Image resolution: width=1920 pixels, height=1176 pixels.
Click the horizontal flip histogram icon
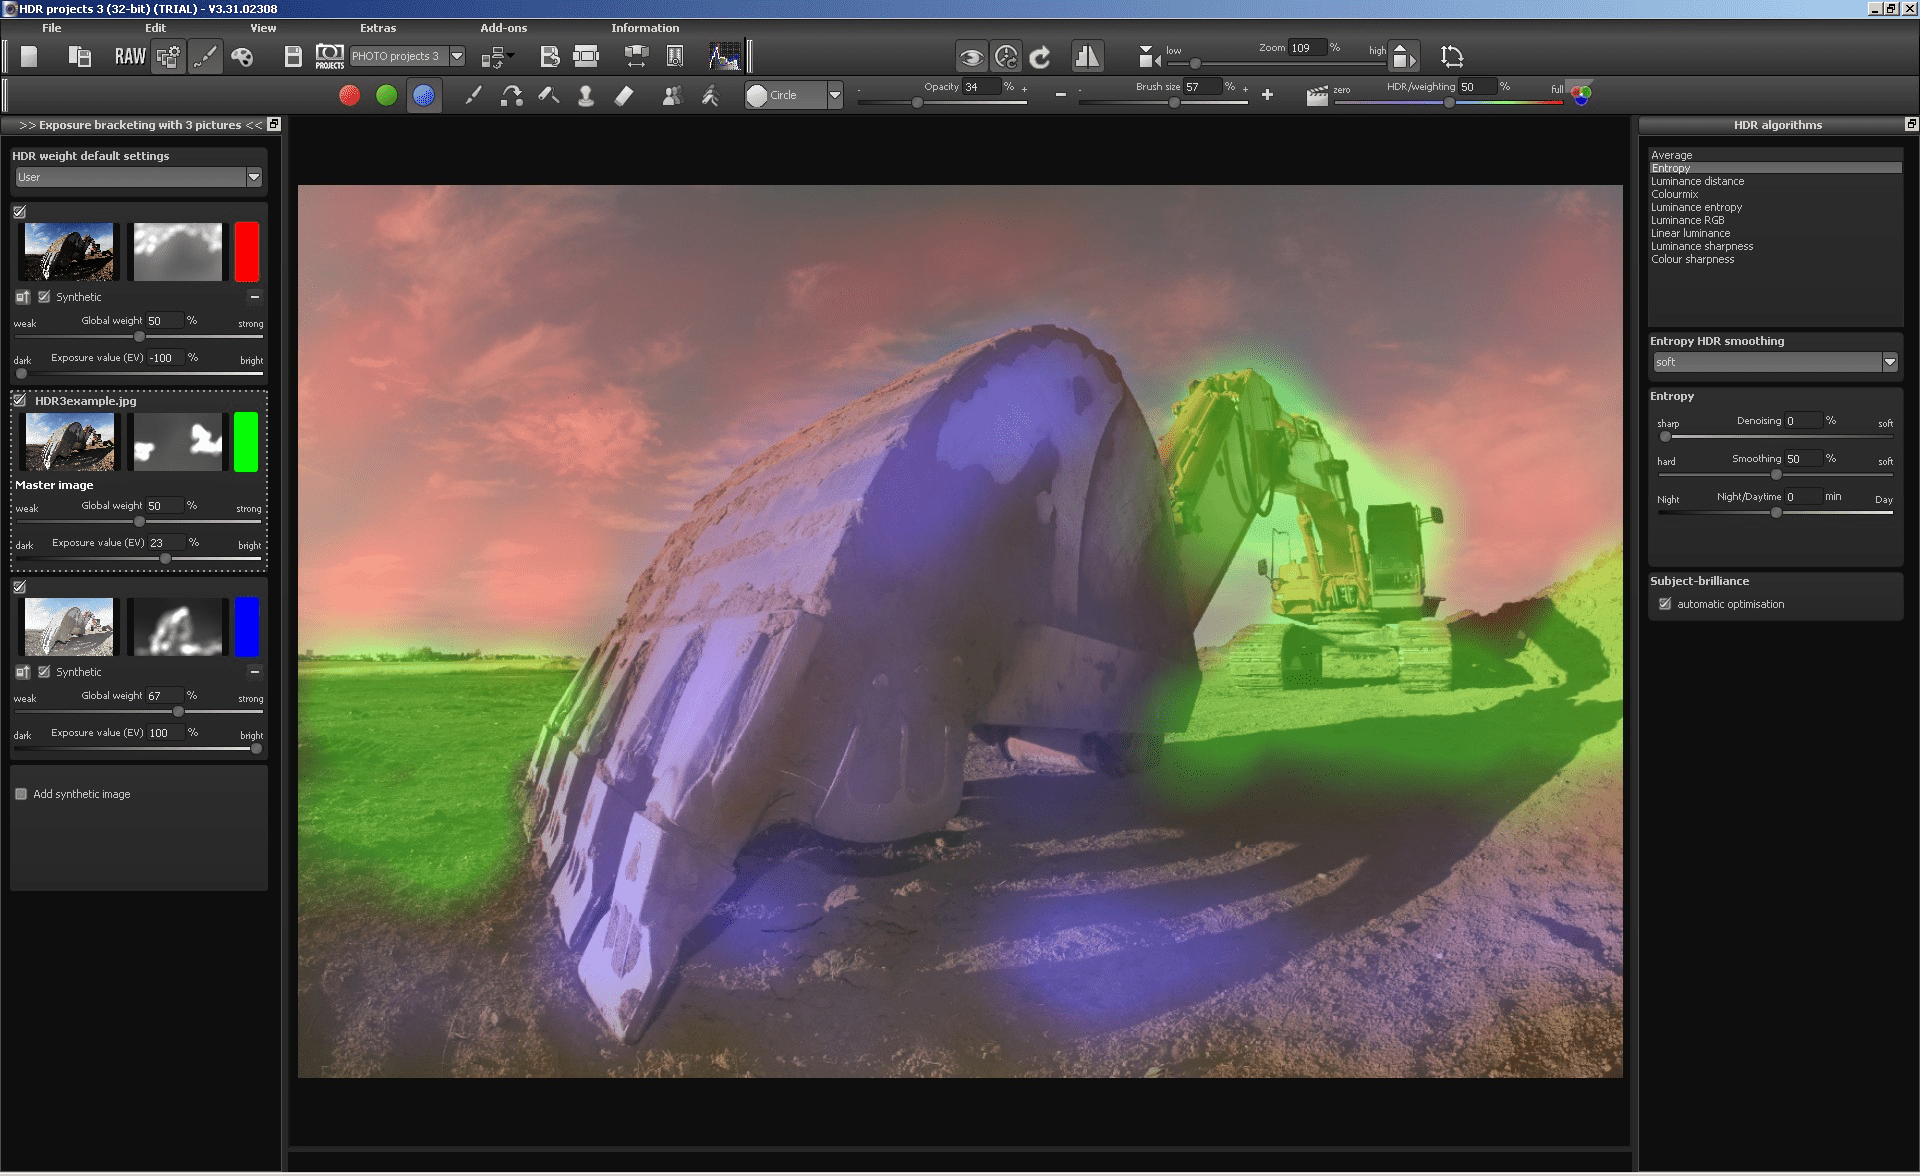[x=1089, y=57]
